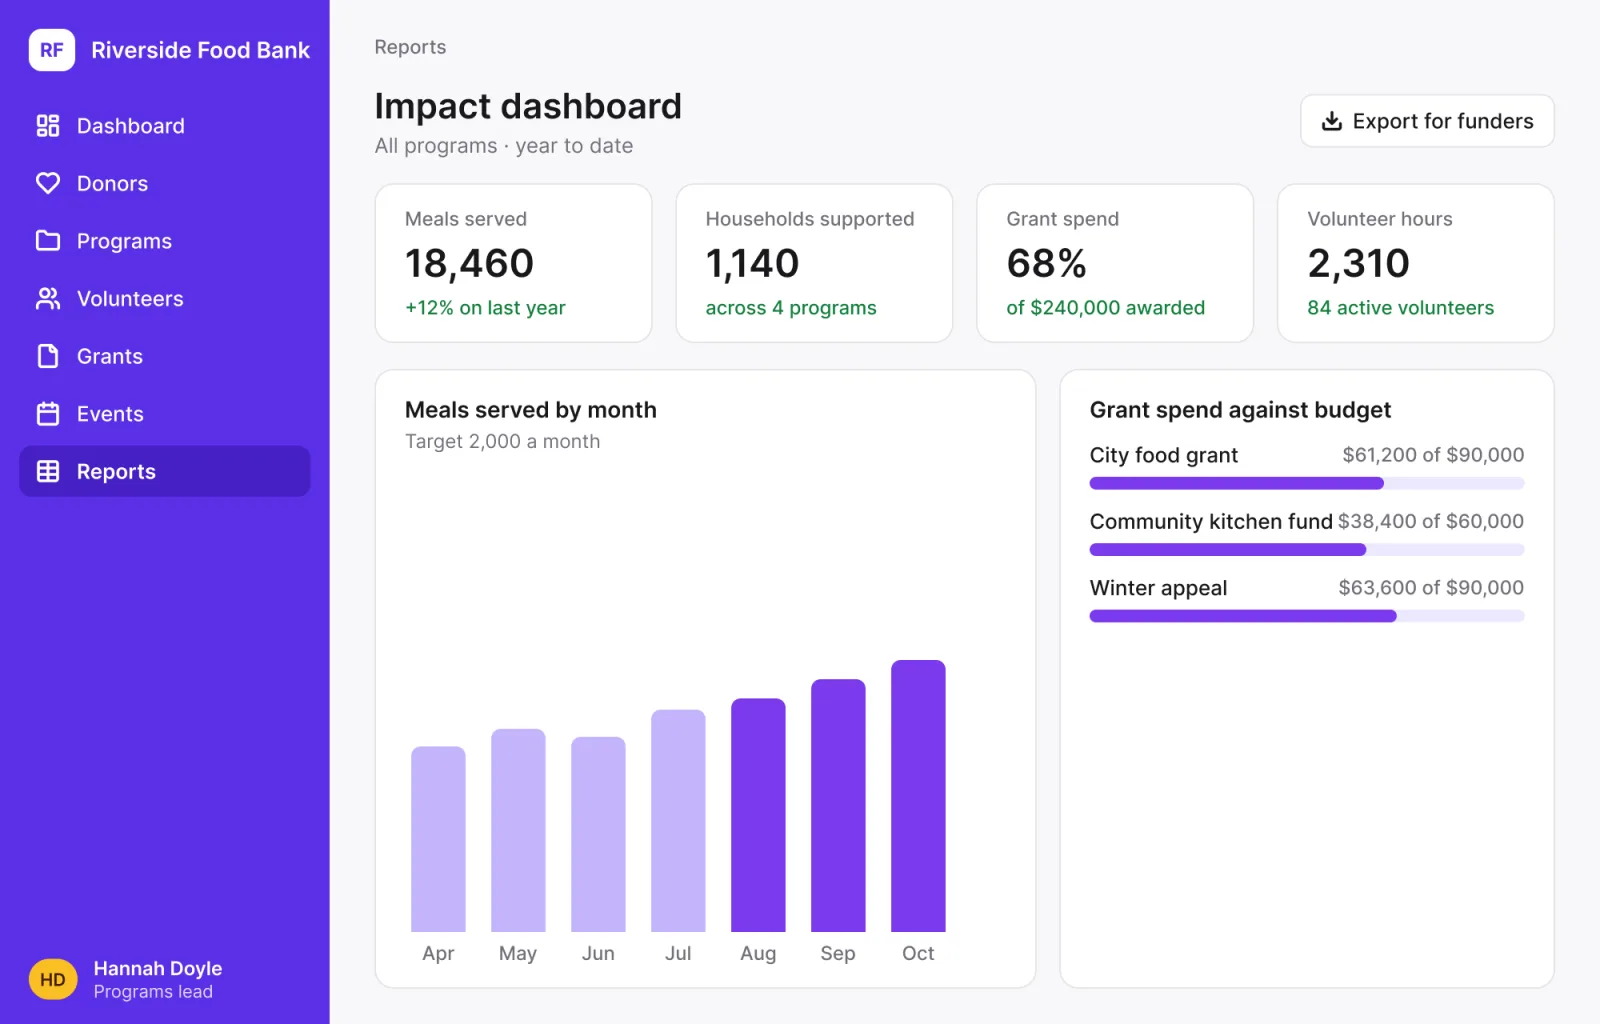This screenshot has height=1024, width=1600.
Task: Click the download icon in Export button
Action: coord(1332,121)
